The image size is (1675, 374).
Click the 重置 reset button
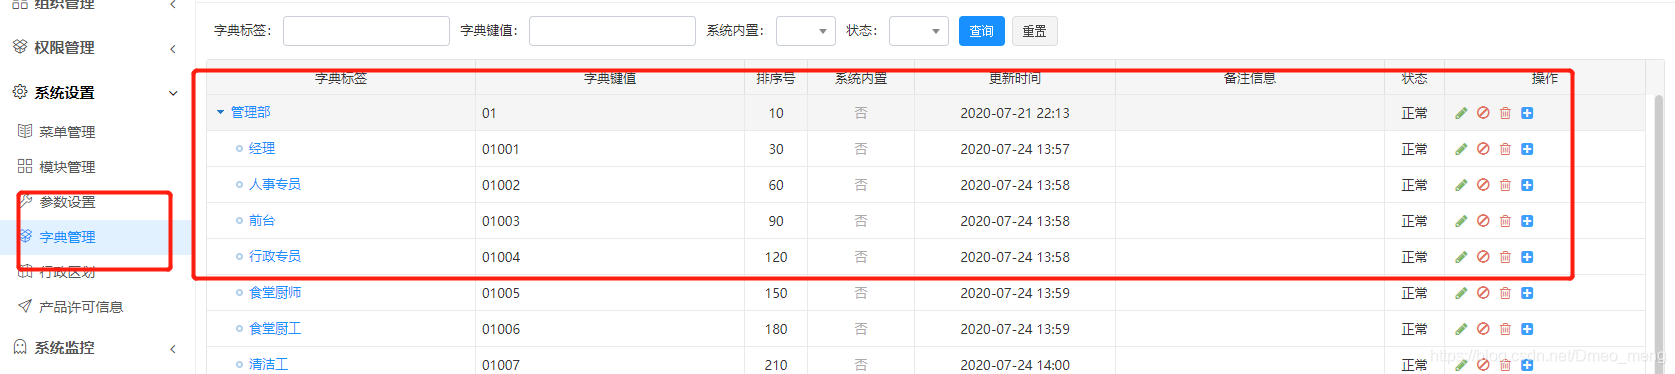[1035, 31]
